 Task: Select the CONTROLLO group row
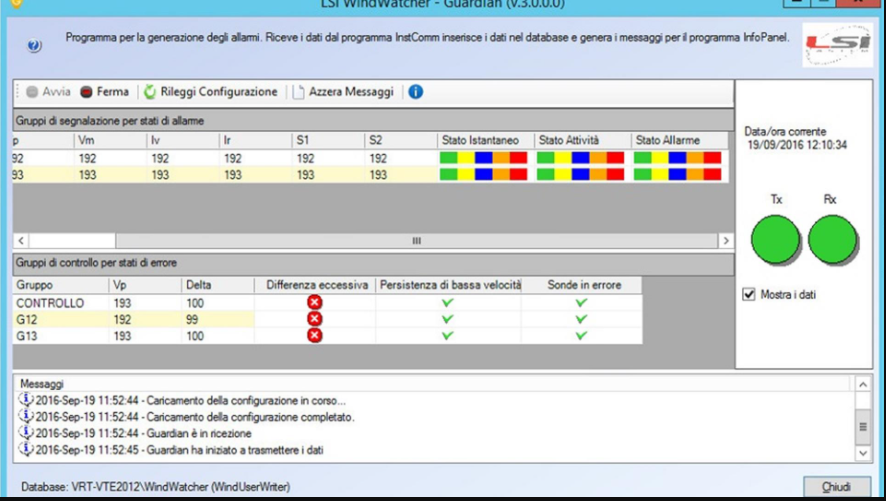(327, 303)
